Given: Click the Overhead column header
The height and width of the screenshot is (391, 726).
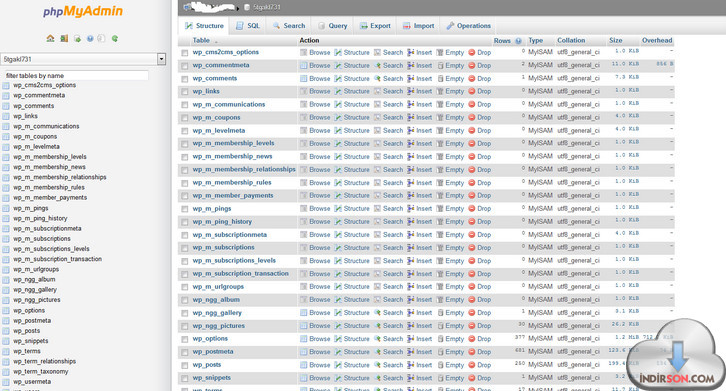Looking at the screenshot, I should click(657, 40).
